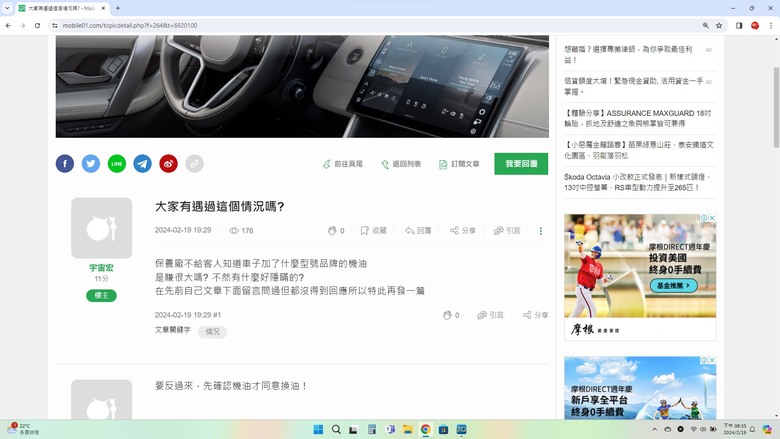This screenshot has height=439, width=780.
Task: Go back to list via 返回列表
Action: tap(401, 164)
